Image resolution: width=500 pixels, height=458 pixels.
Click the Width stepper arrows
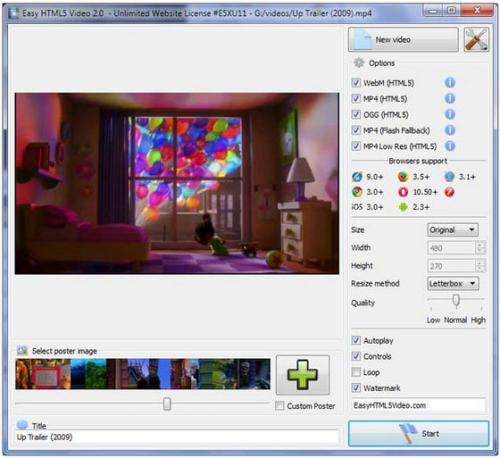[480, 248]
